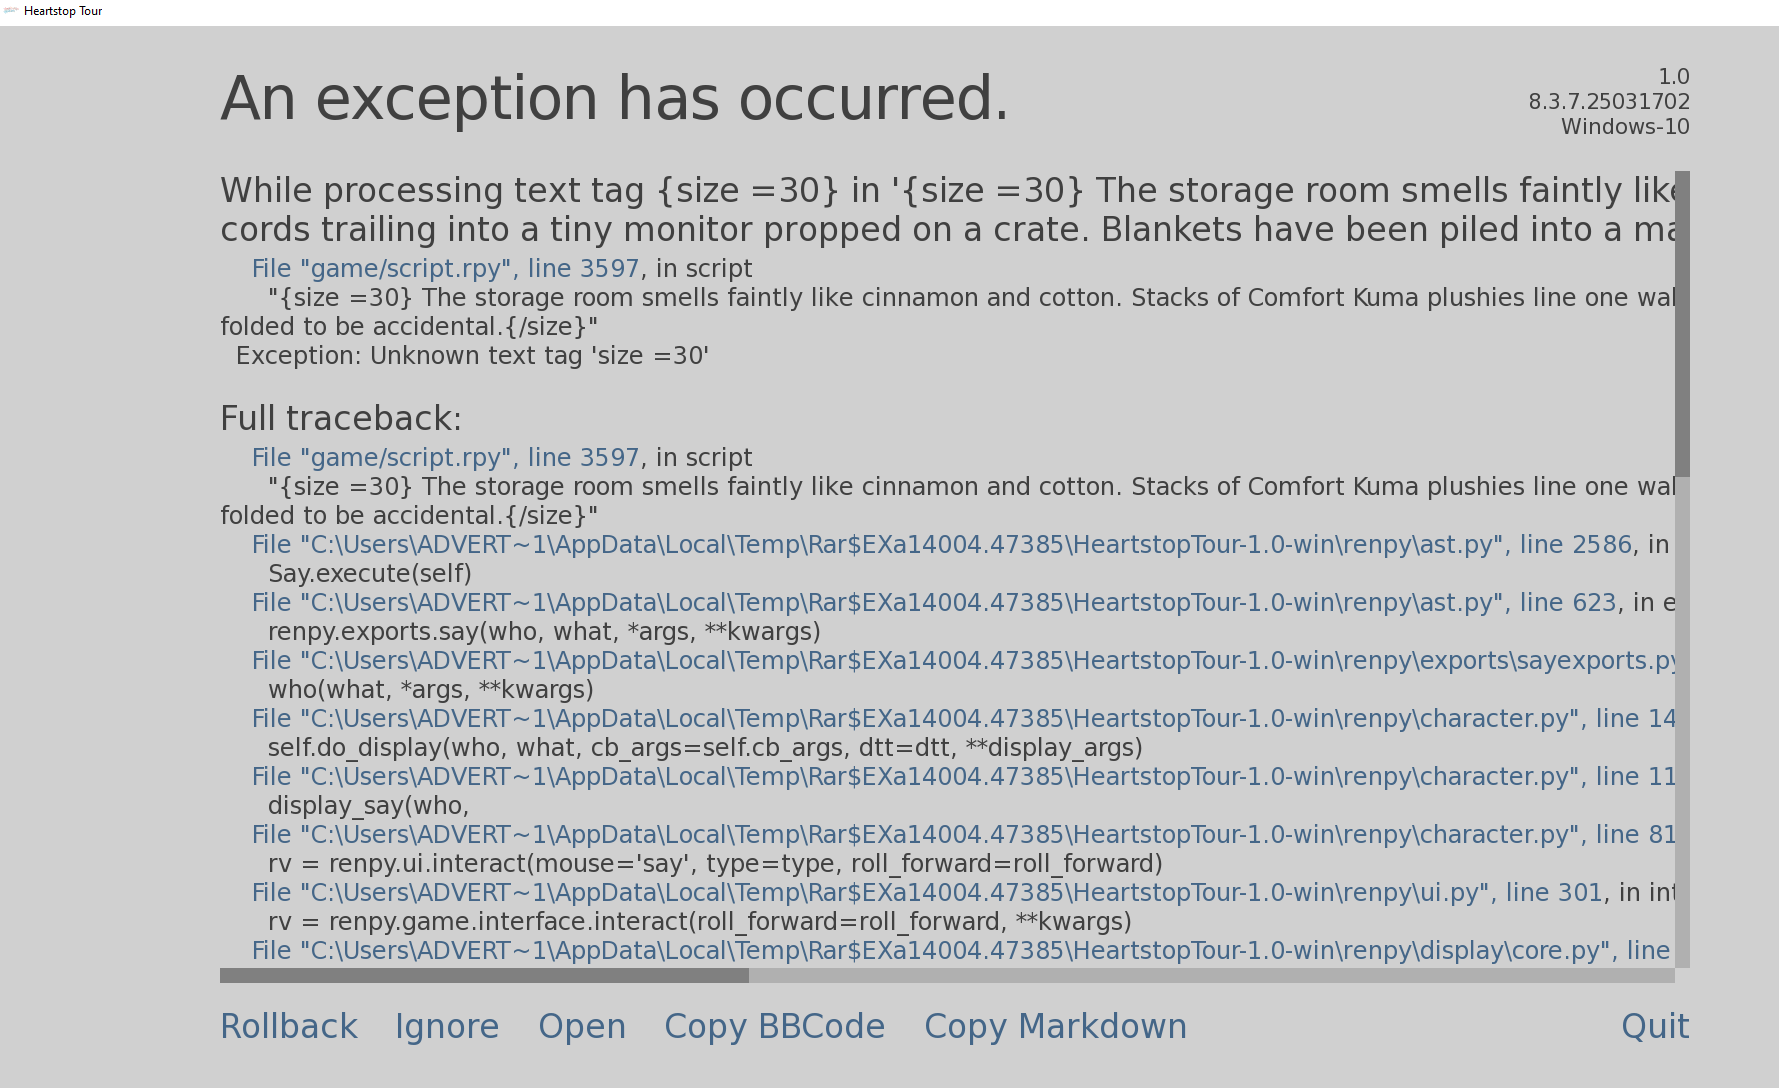The width and height of the screenshot is (1779, 1088).
Task: Select Ignore to skip the exception
Action: pyautogui.click(x=447, y=1026)
